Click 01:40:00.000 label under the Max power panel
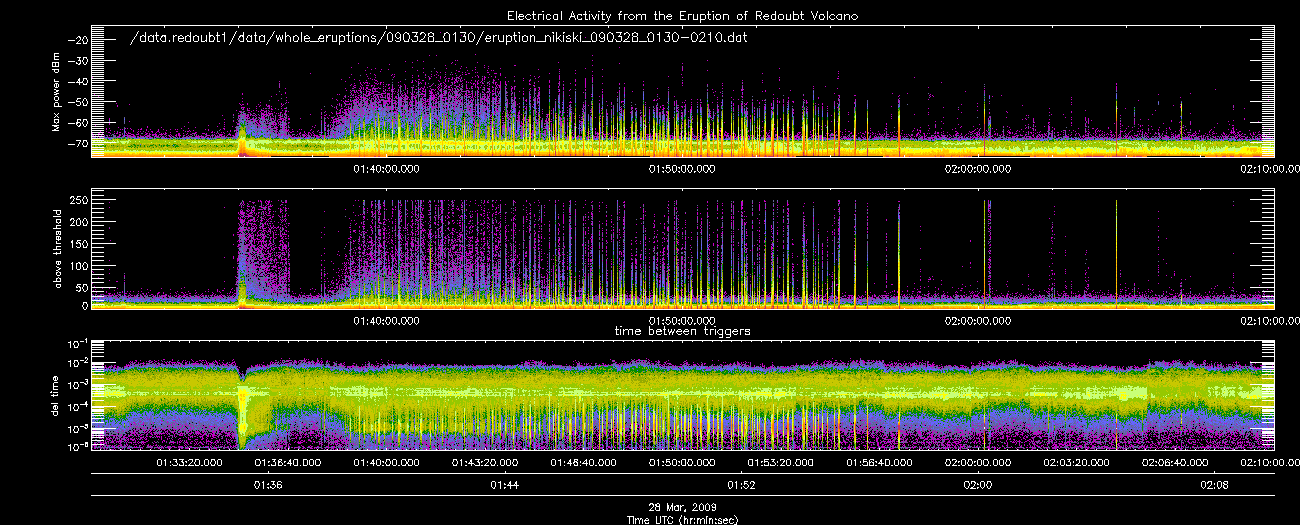The width and height of the screenshot is (1300, 525). pos(387,169)
